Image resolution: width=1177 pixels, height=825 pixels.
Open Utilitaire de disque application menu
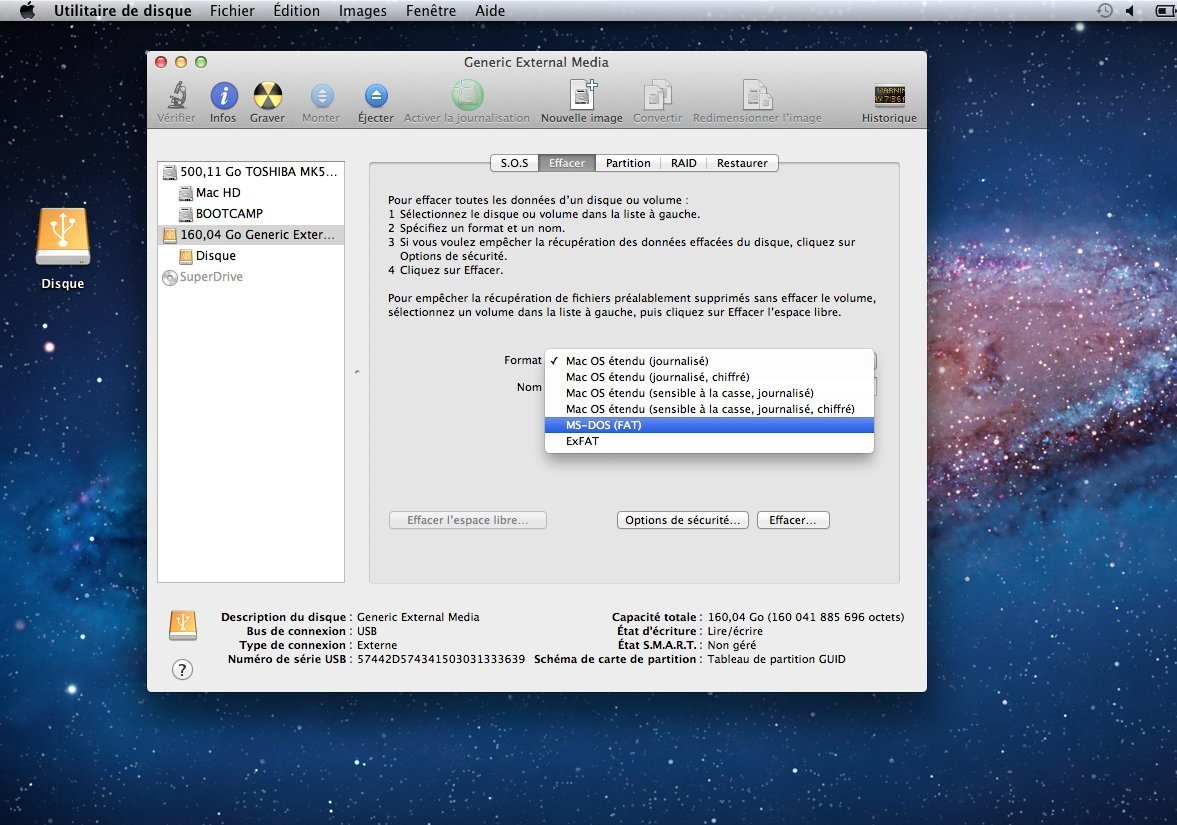(122, 11)
